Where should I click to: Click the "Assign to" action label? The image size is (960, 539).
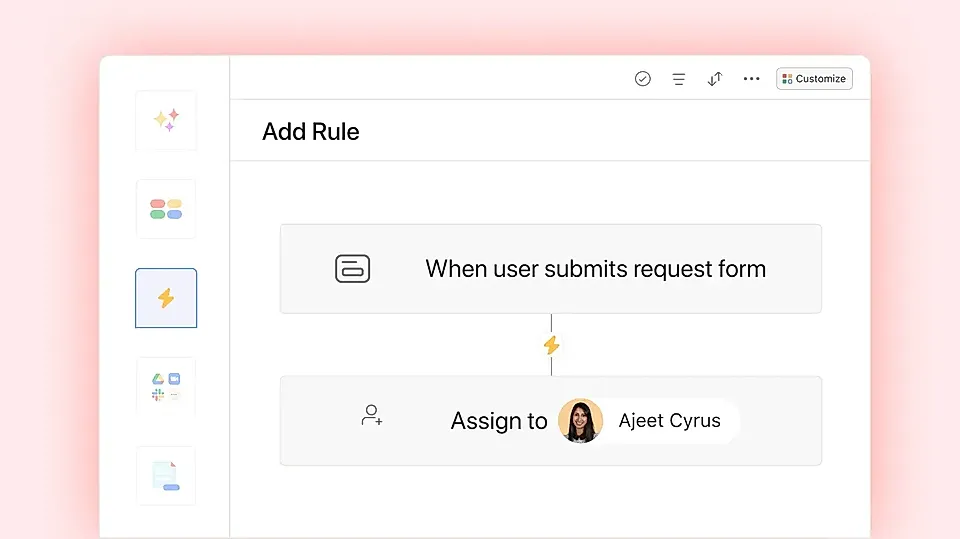(x=499, y=421)
